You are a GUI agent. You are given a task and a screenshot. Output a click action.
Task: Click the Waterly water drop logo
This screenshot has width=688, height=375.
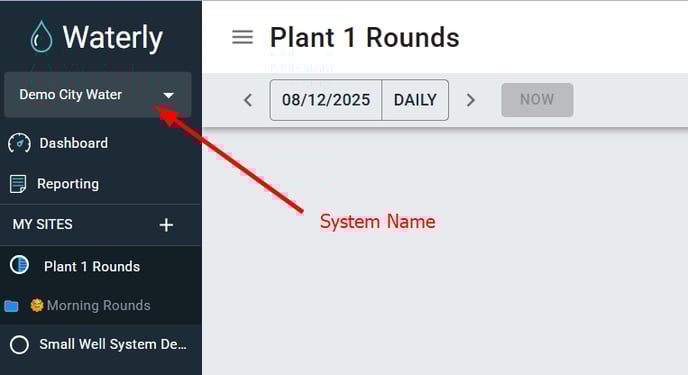(x=42, y=36)
